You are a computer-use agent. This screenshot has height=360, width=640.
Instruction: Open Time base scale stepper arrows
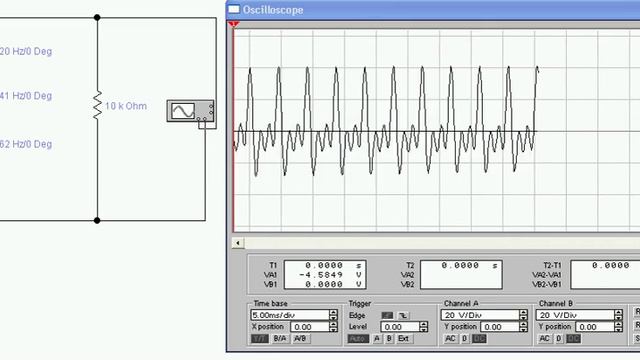click(333, 315)
